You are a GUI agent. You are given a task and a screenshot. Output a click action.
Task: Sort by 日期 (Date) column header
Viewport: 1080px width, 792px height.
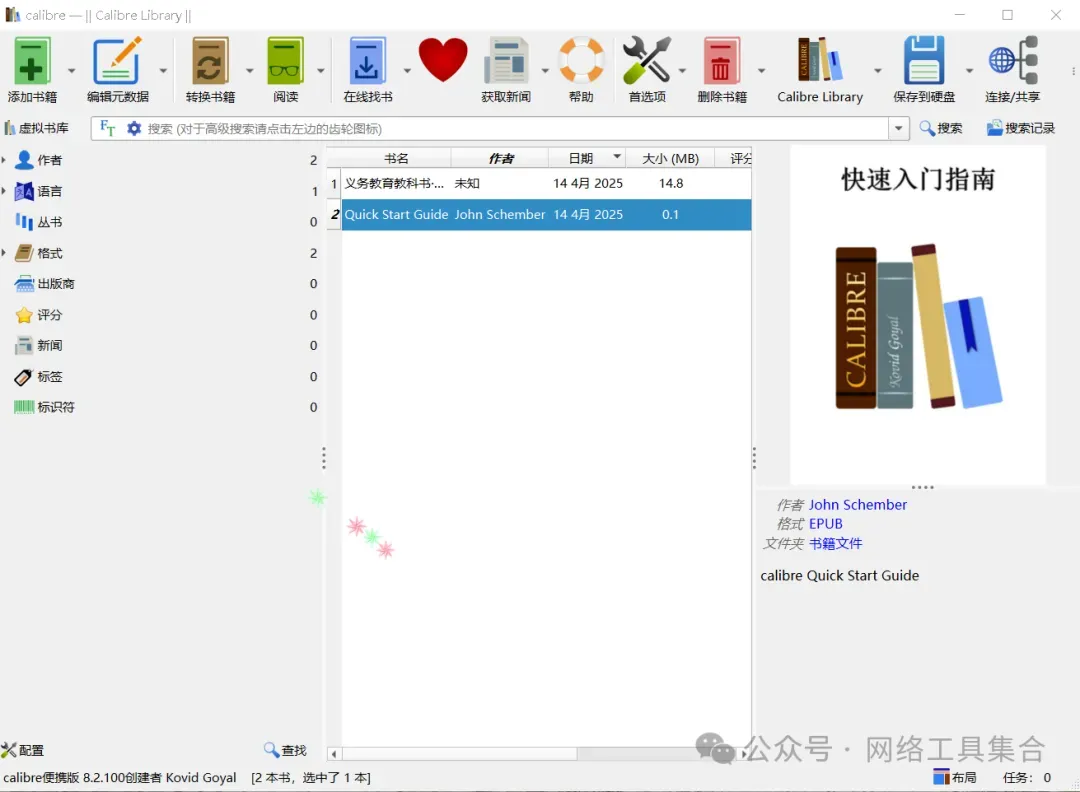[x=587, y=158]
